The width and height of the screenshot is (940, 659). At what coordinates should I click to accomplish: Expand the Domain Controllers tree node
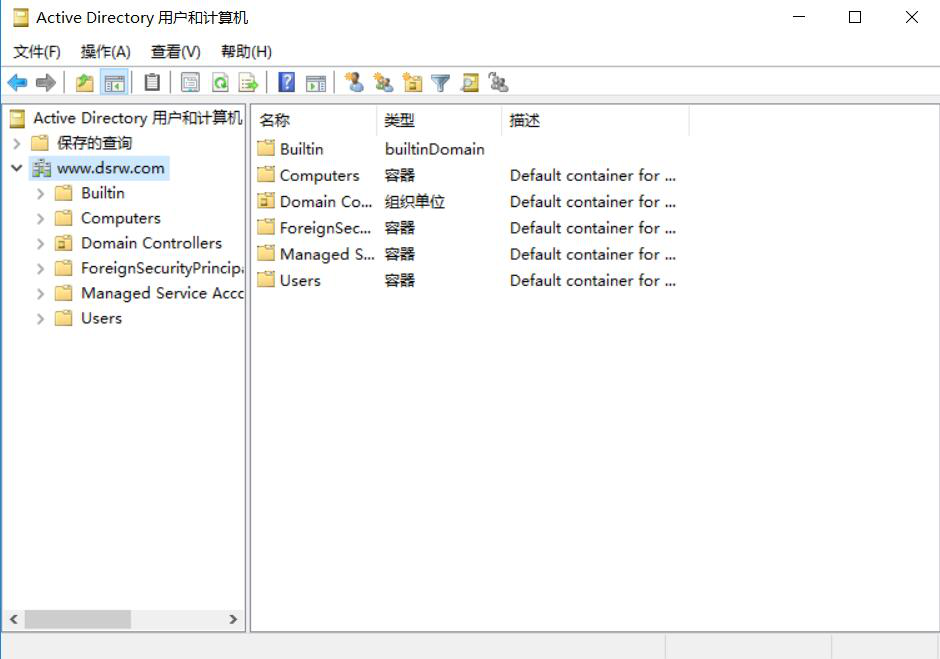(x=40, y=243)
